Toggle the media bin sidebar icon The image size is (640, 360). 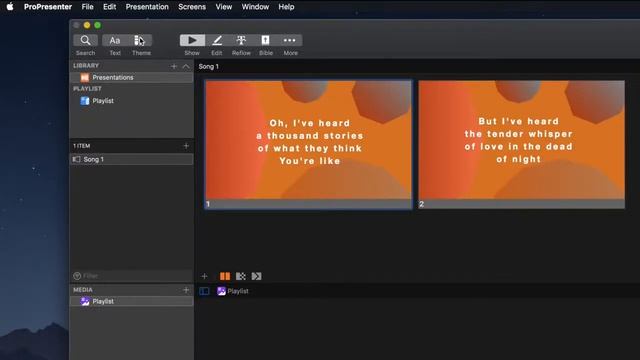coord(204,291)
